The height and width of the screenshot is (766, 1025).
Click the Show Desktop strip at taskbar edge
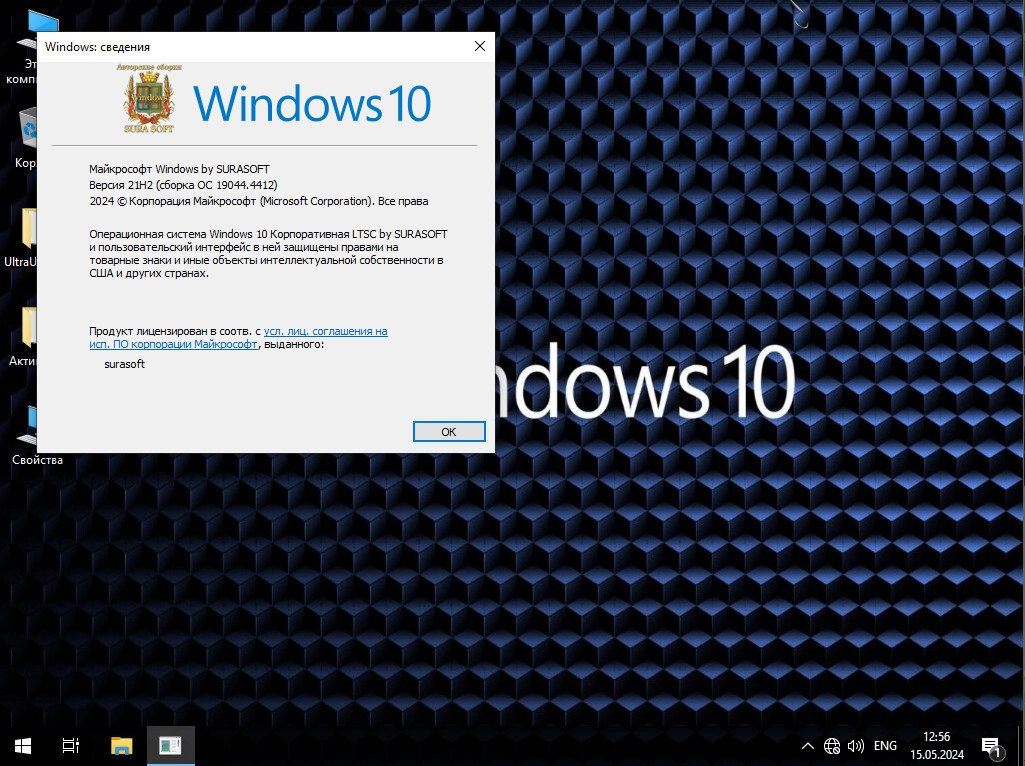(1021, 745)
